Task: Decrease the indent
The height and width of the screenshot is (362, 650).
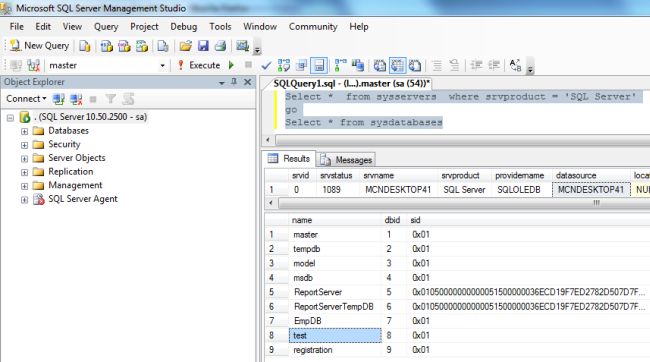Action: (476, 65)
